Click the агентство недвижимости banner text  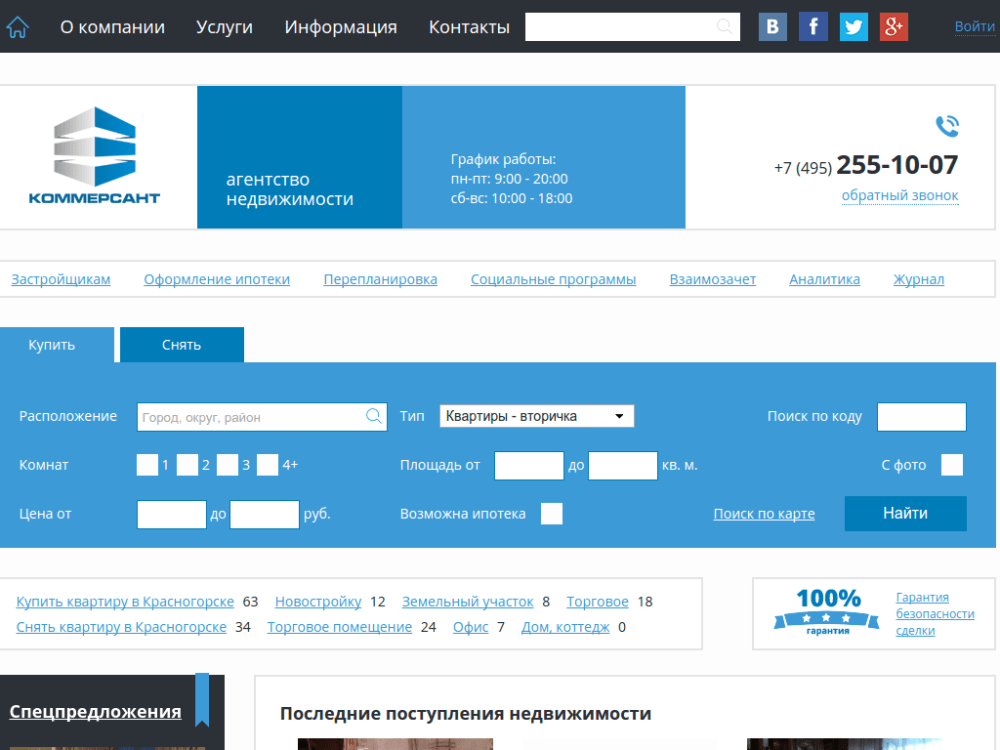pos(290,189)
